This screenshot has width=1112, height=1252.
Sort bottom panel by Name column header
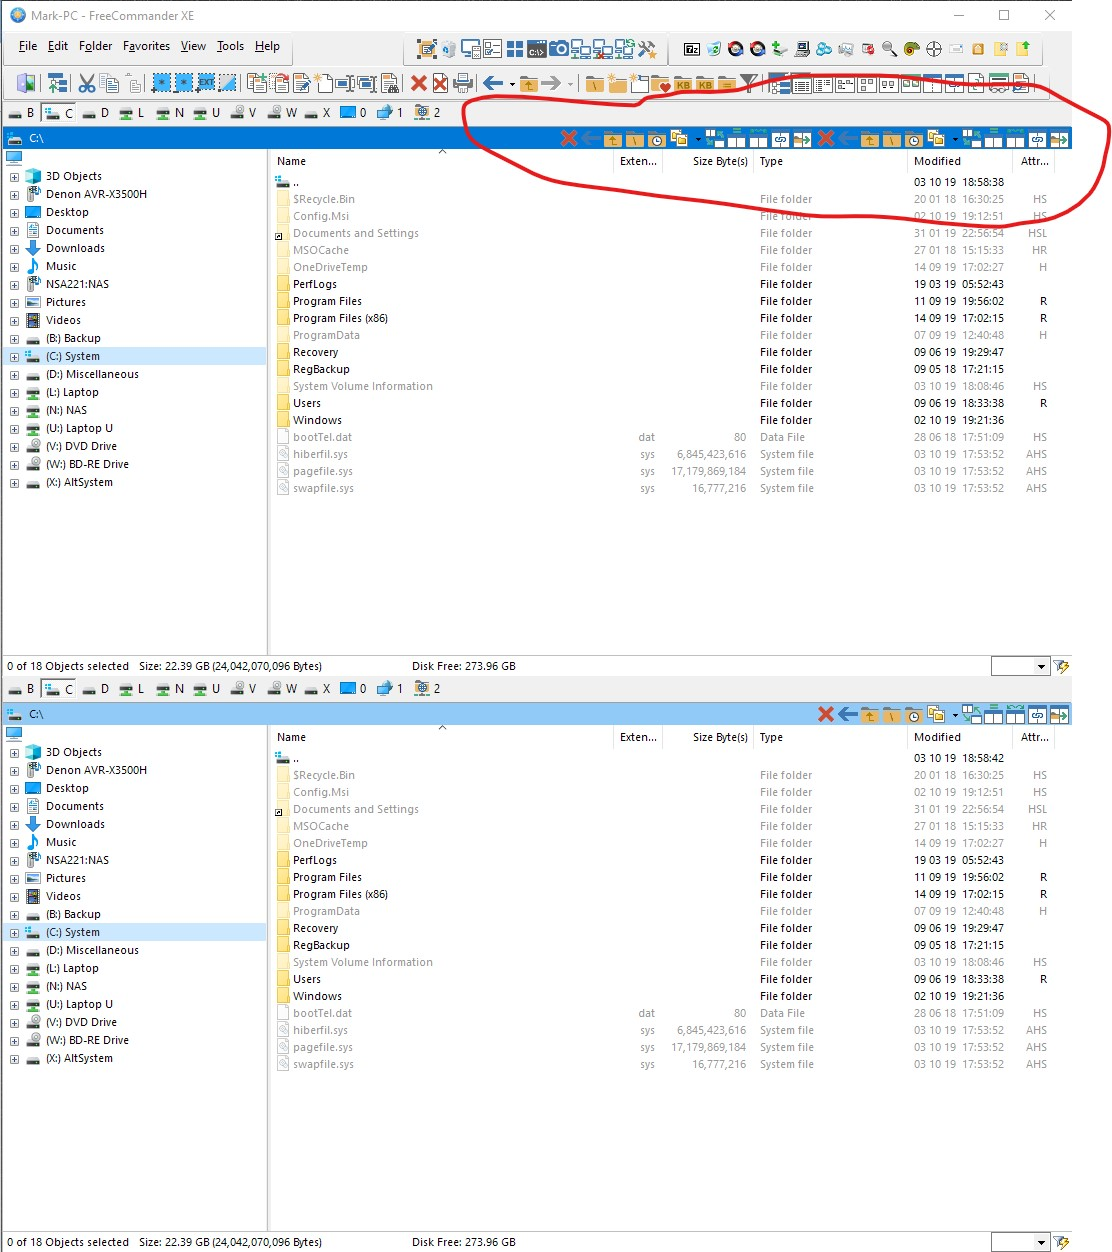pos(292,737)
